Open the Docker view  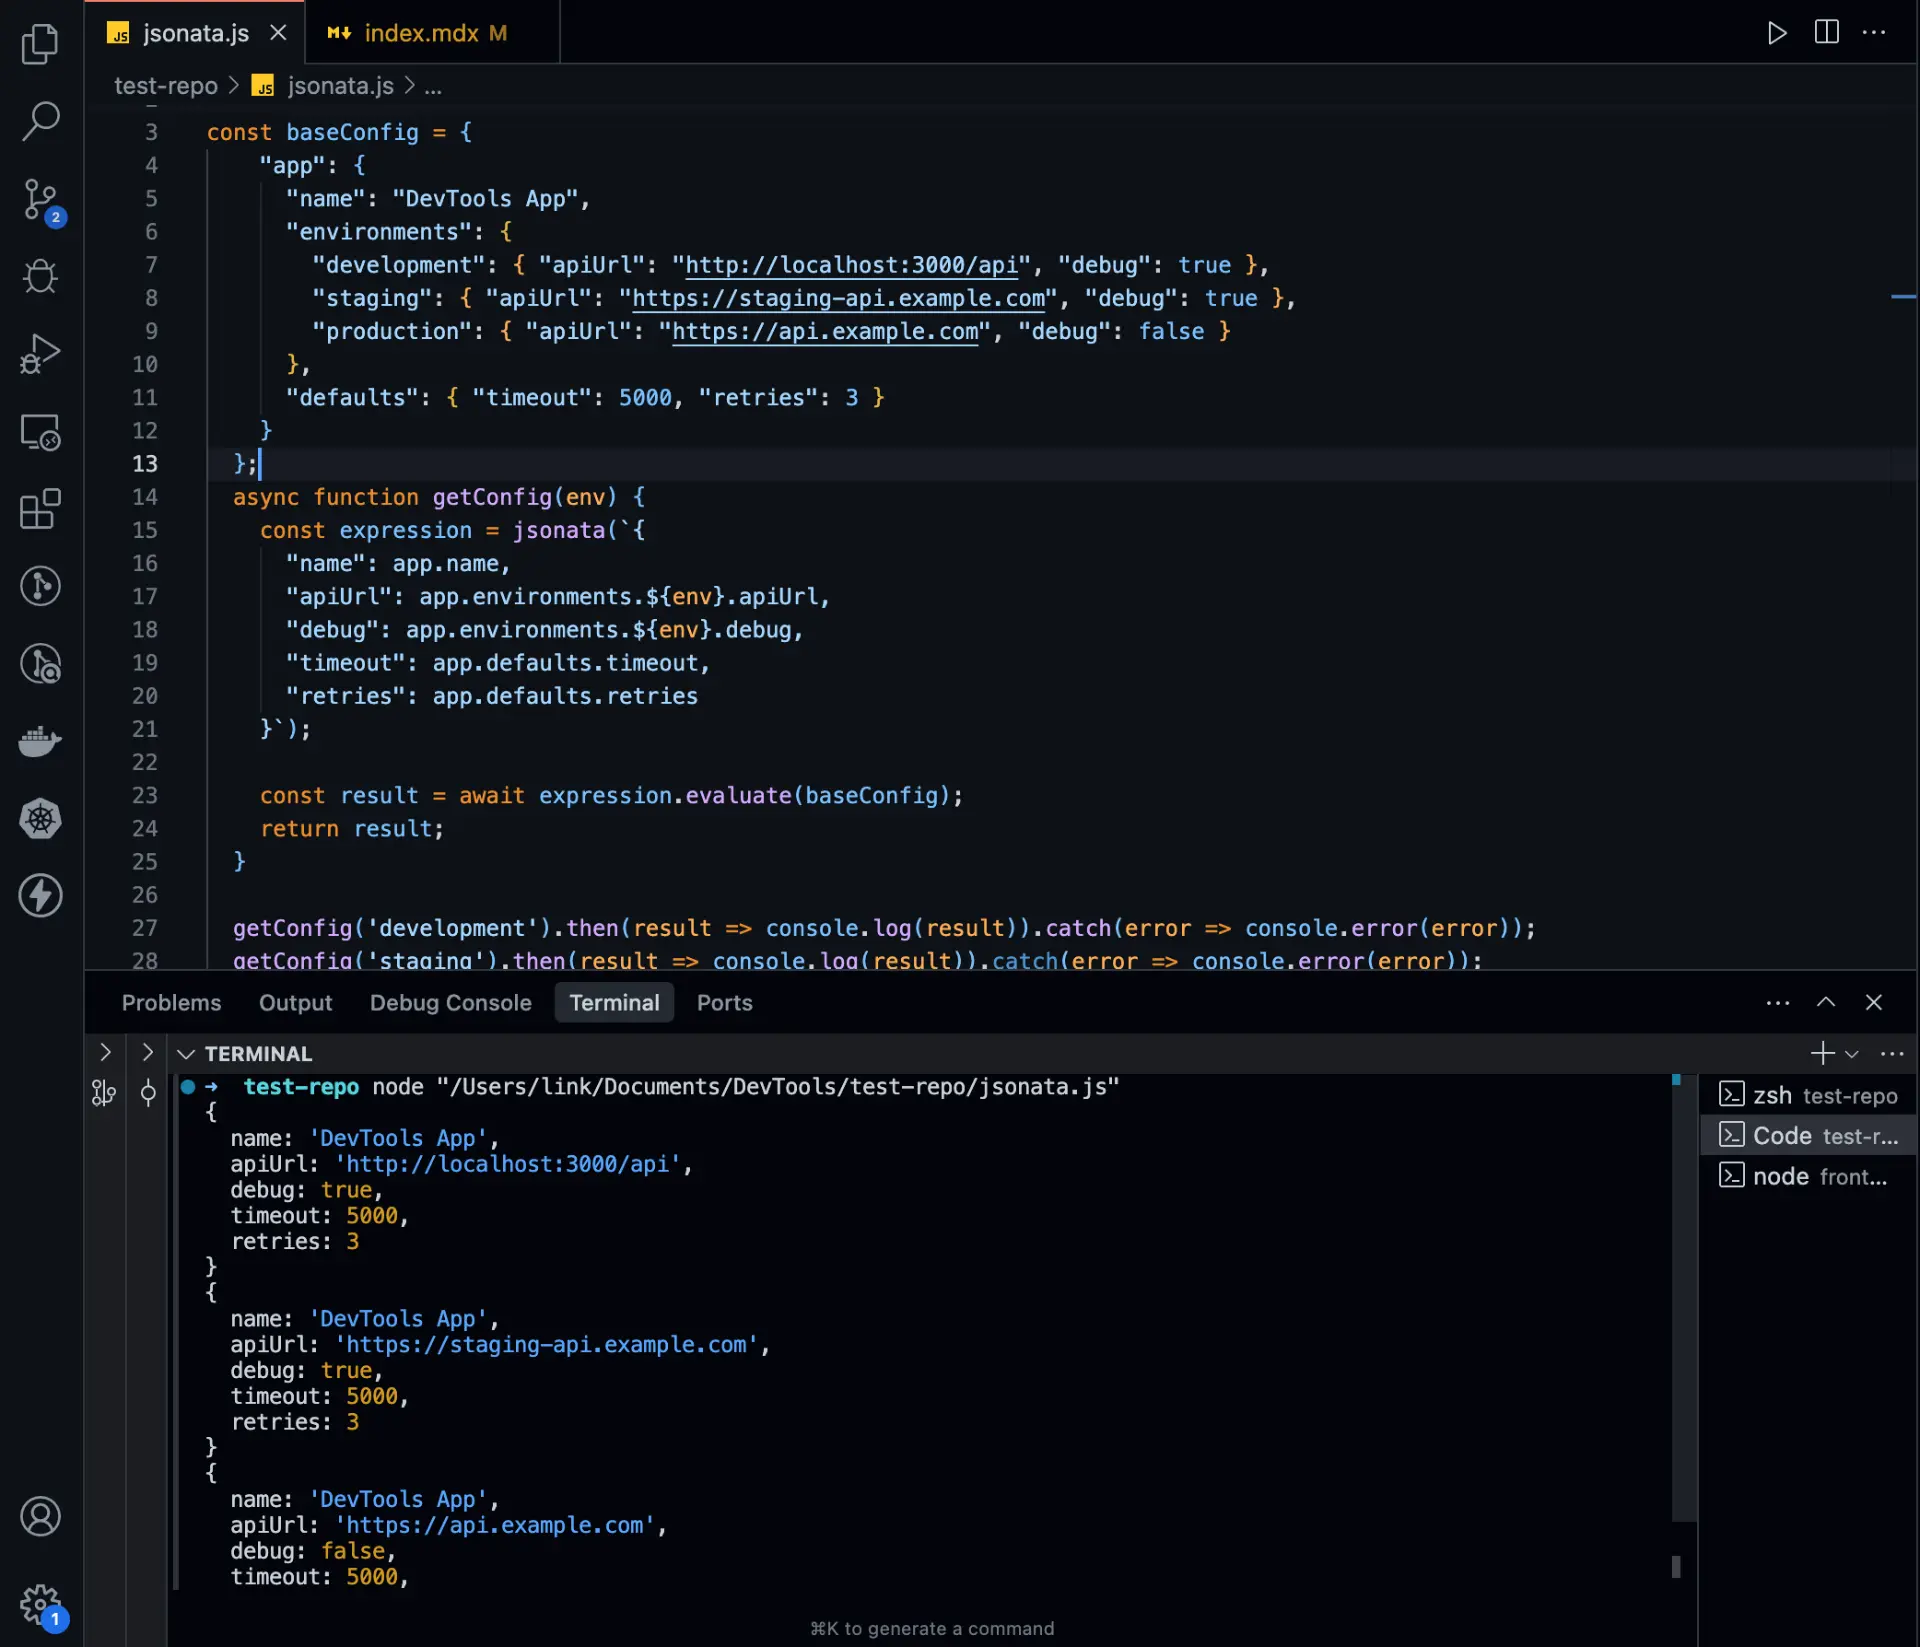click(x=40, y=741)
